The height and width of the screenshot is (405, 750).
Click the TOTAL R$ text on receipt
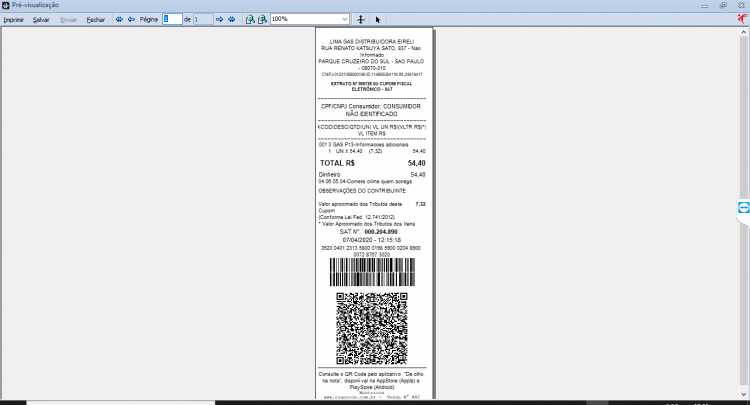tap(337, 163)
